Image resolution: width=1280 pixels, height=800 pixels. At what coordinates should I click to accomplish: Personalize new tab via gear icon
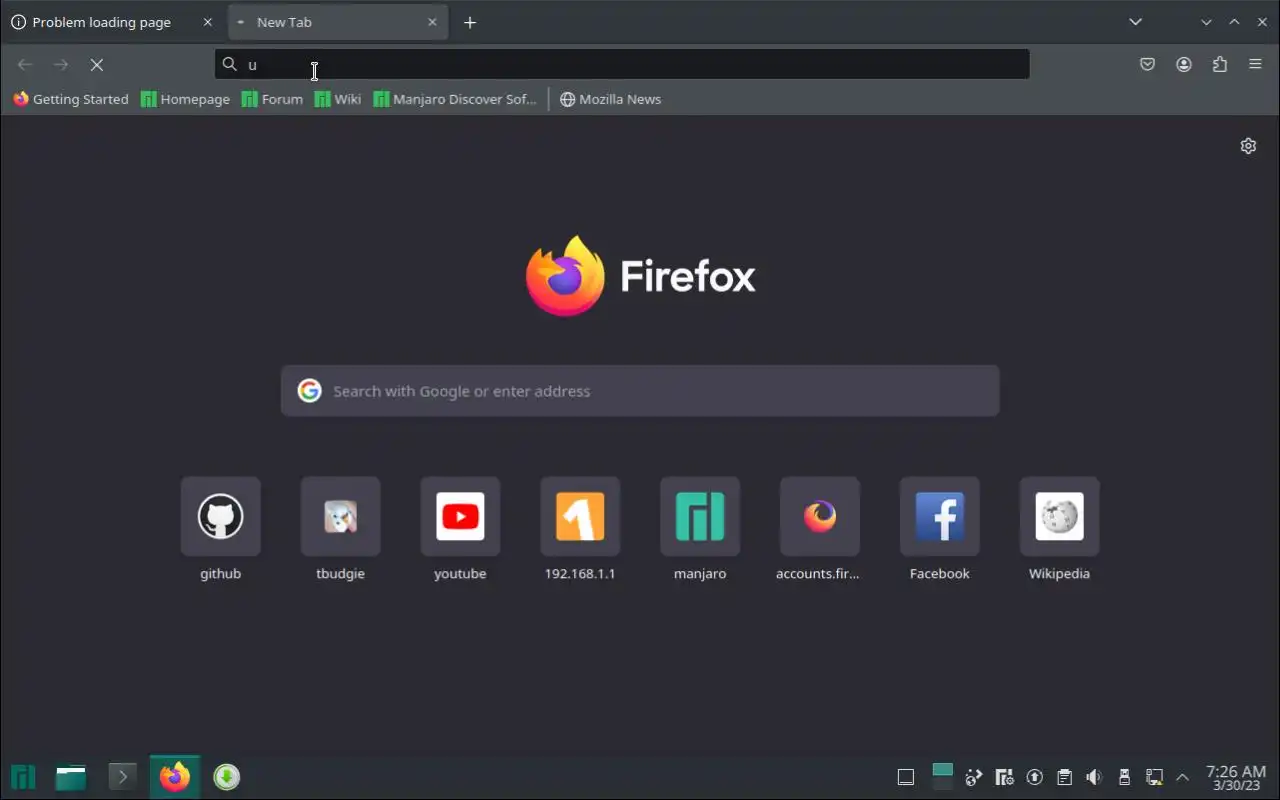coord(1248,146)
